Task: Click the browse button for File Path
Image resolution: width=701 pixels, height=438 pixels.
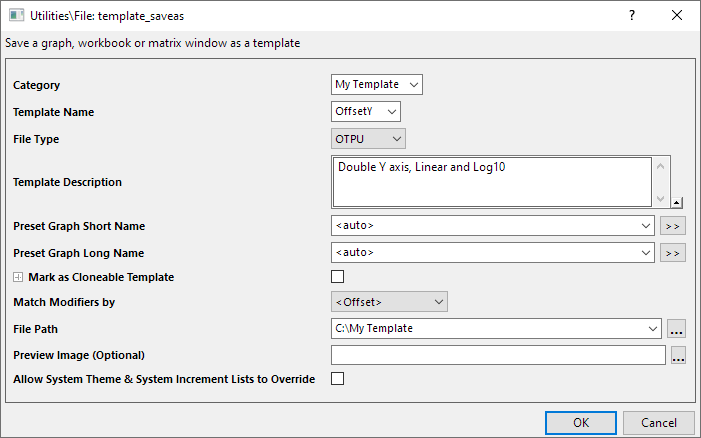Action: click(x=677, y=328)
